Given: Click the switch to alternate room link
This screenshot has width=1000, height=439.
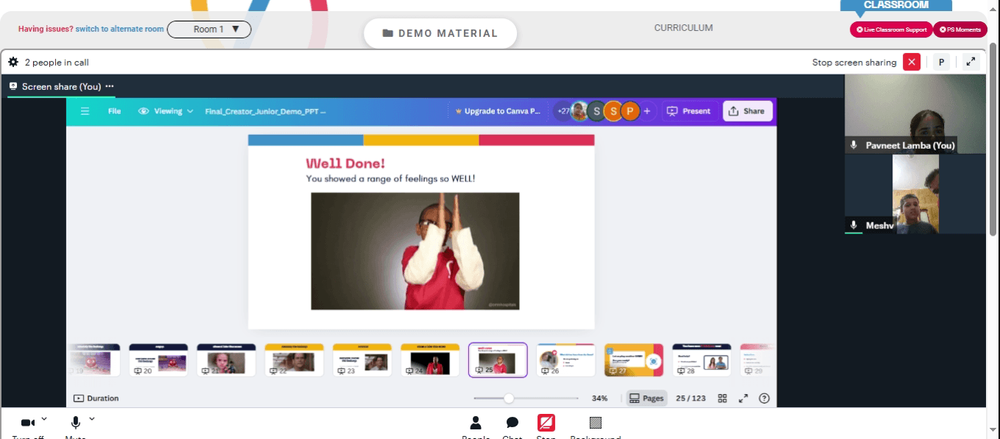Looking at the screenshot, I should point(119,29).
